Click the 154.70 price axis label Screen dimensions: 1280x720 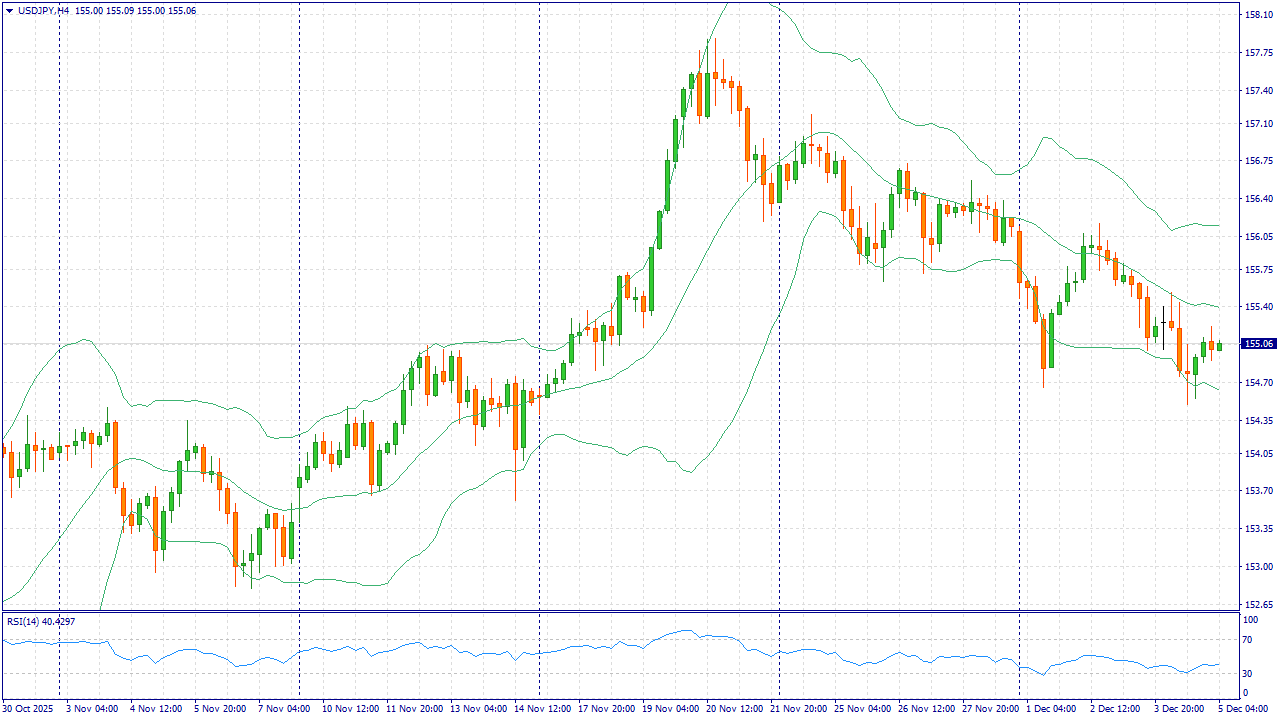click(x=1257, y=382)
